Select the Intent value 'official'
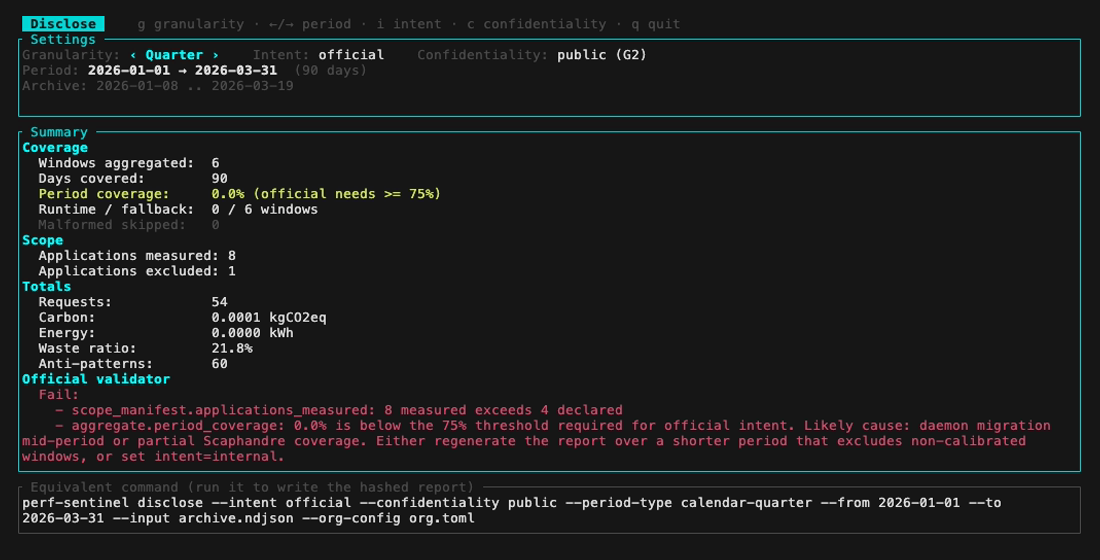This screenshot has width=1100, height=560. click(x=351, y=55)
